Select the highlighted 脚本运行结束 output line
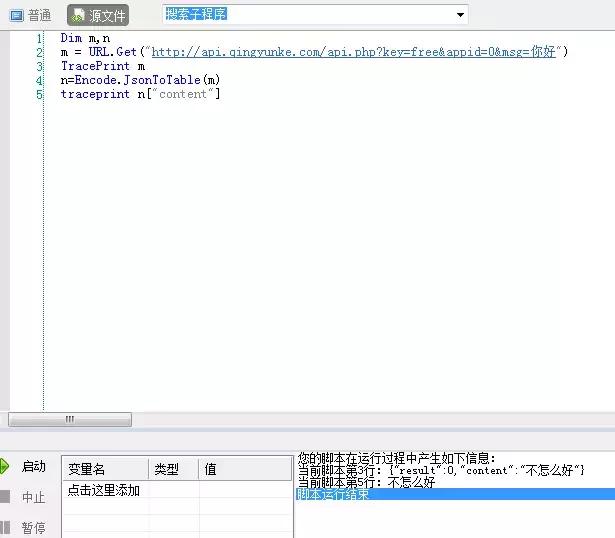Viewport: 615px width, 538px height. 455,494
